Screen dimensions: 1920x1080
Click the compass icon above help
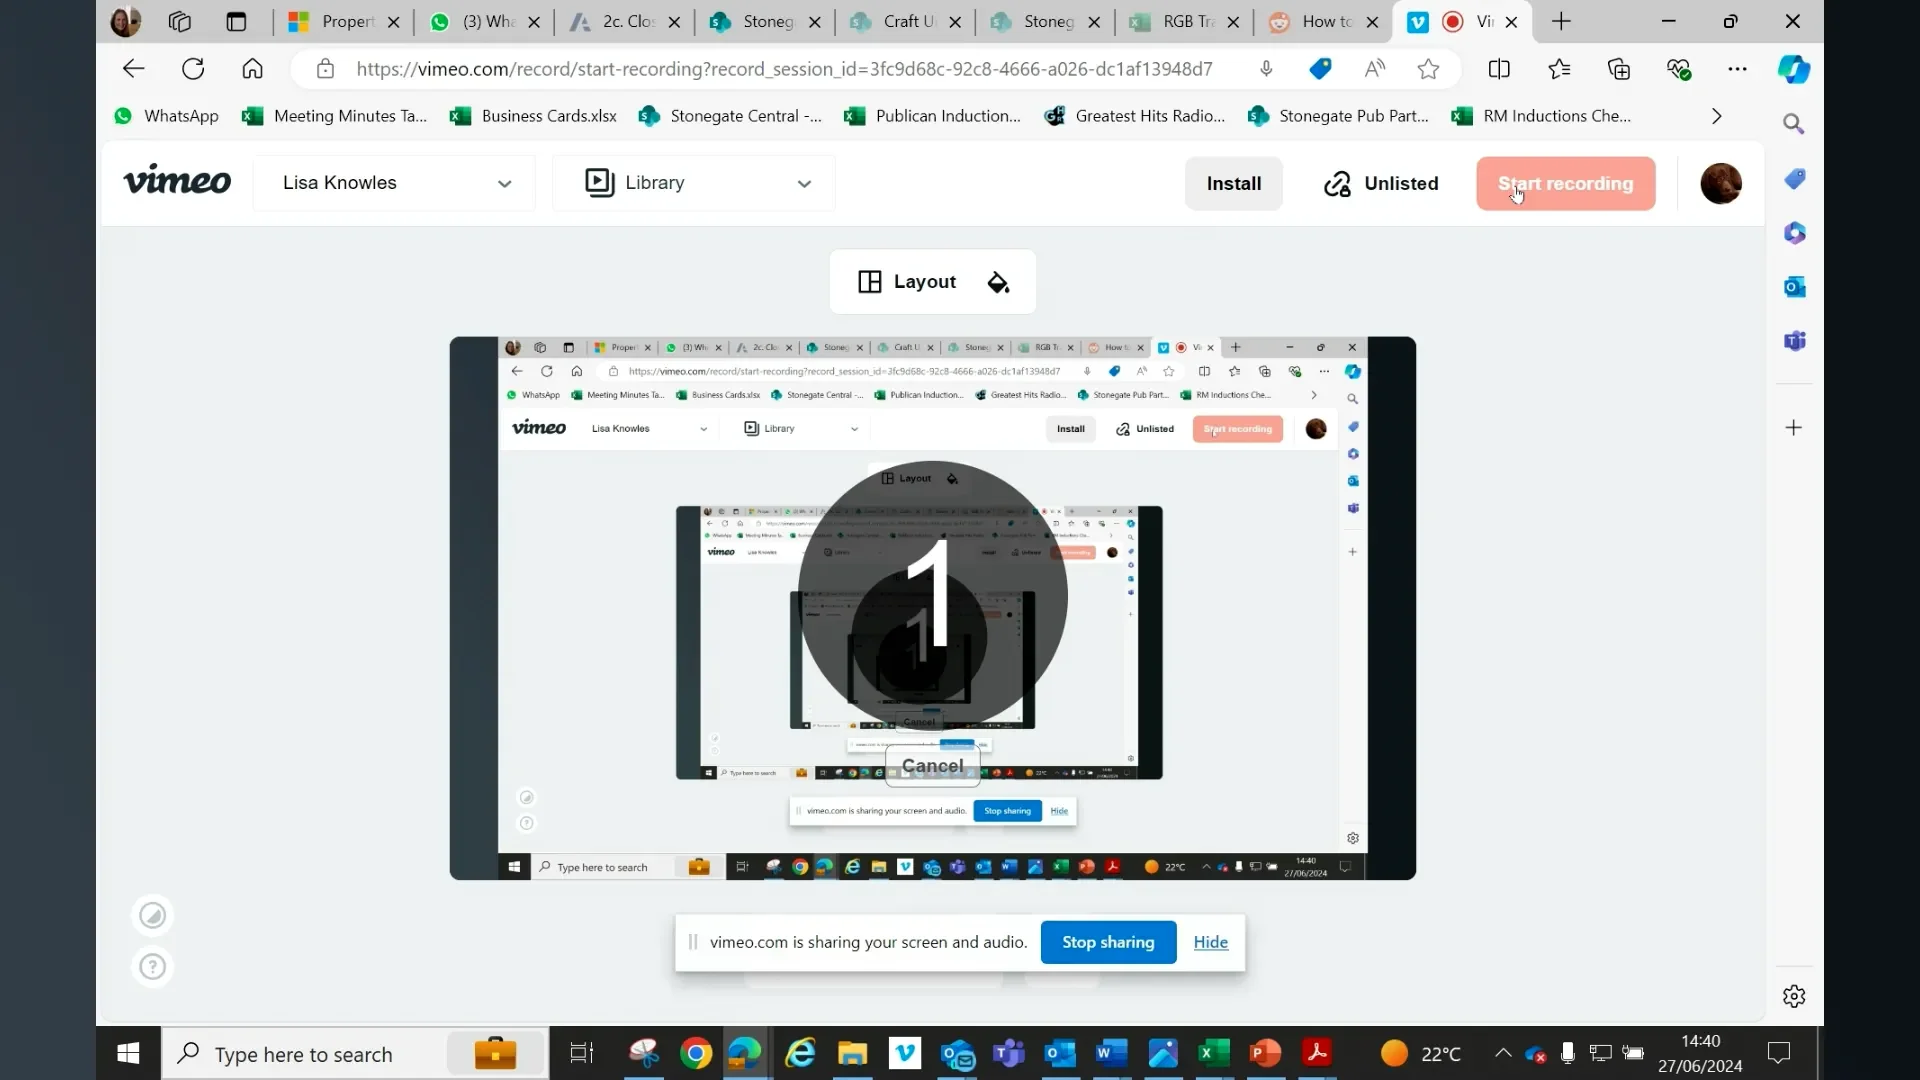pos(152,915)
